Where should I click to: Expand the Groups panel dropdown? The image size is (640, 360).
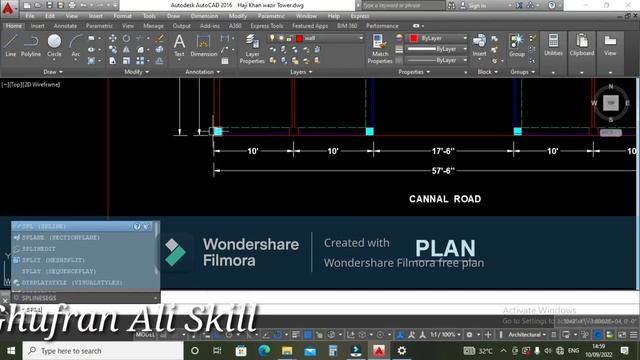tap(522, 72)
